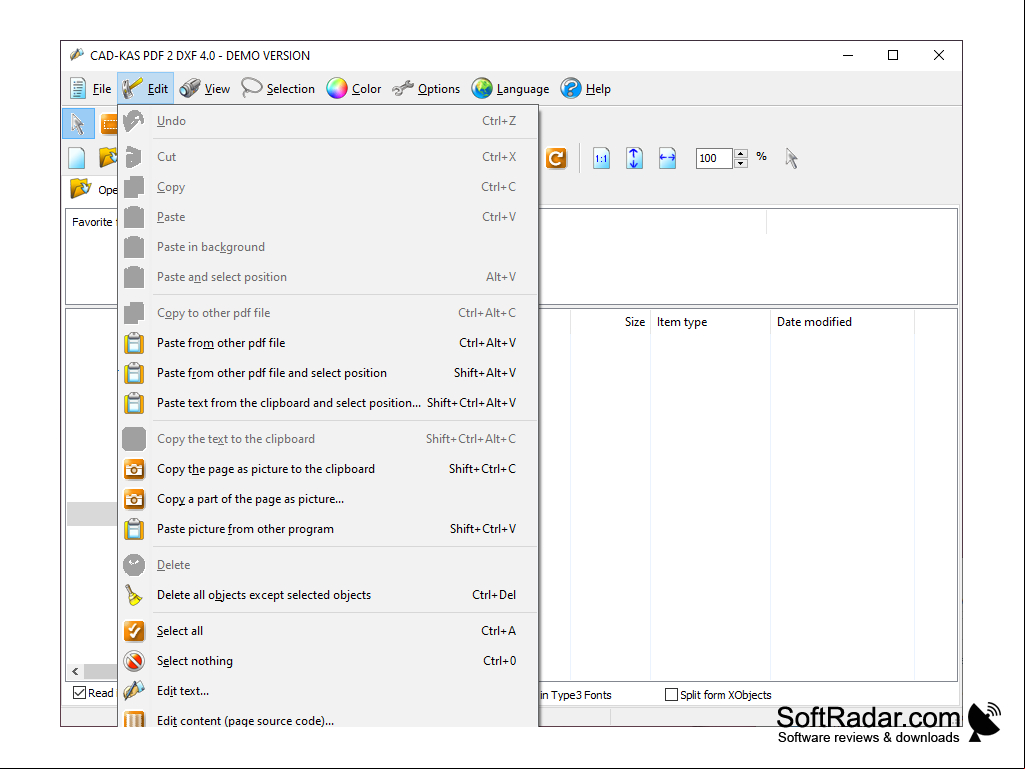This screenshot has width=1025, height=769.
Task: Choose Copy a part of the page as picture
Action: (x=329, y=499)
